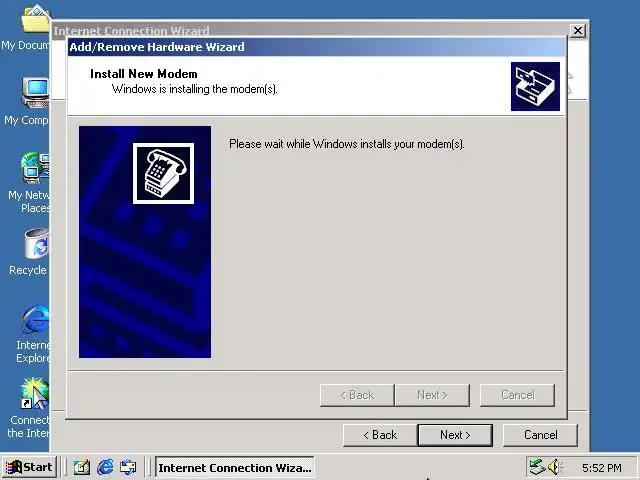Viewport: 640px width, 480px height.
Task: Launch Internet Explorer from quick launch
Action: 105,467
